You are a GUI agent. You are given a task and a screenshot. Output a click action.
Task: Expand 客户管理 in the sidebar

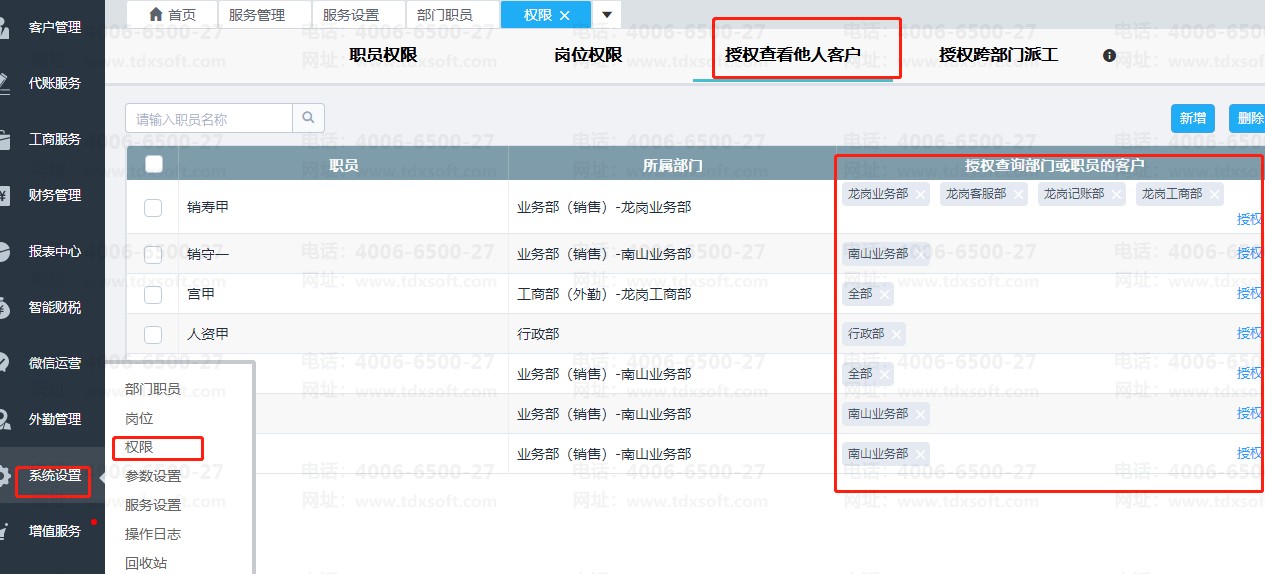(54, 27)
